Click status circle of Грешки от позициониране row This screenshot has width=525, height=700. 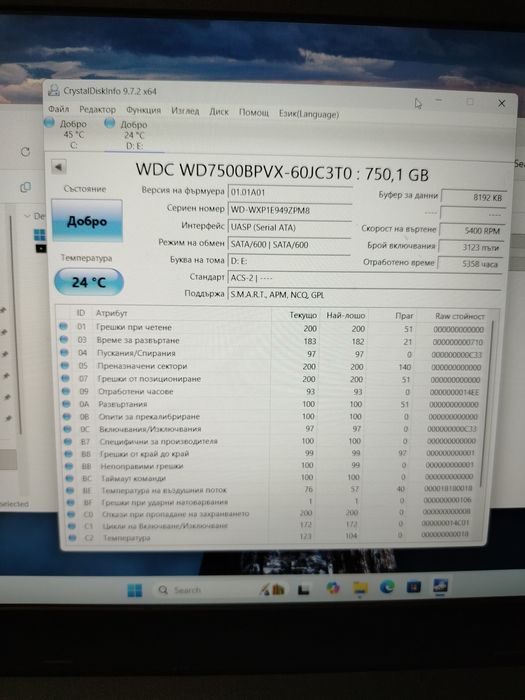coord(66,379)
